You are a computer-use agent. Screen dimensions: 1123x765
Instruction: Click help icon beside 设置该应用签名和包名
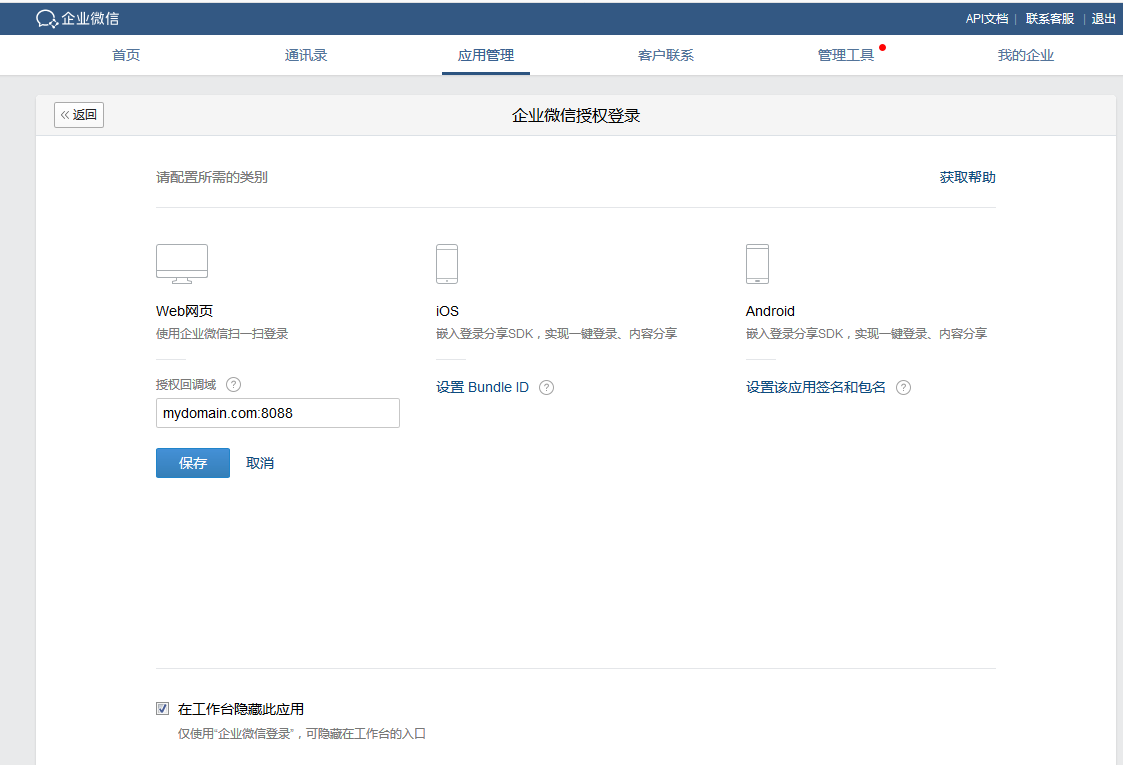903,388
